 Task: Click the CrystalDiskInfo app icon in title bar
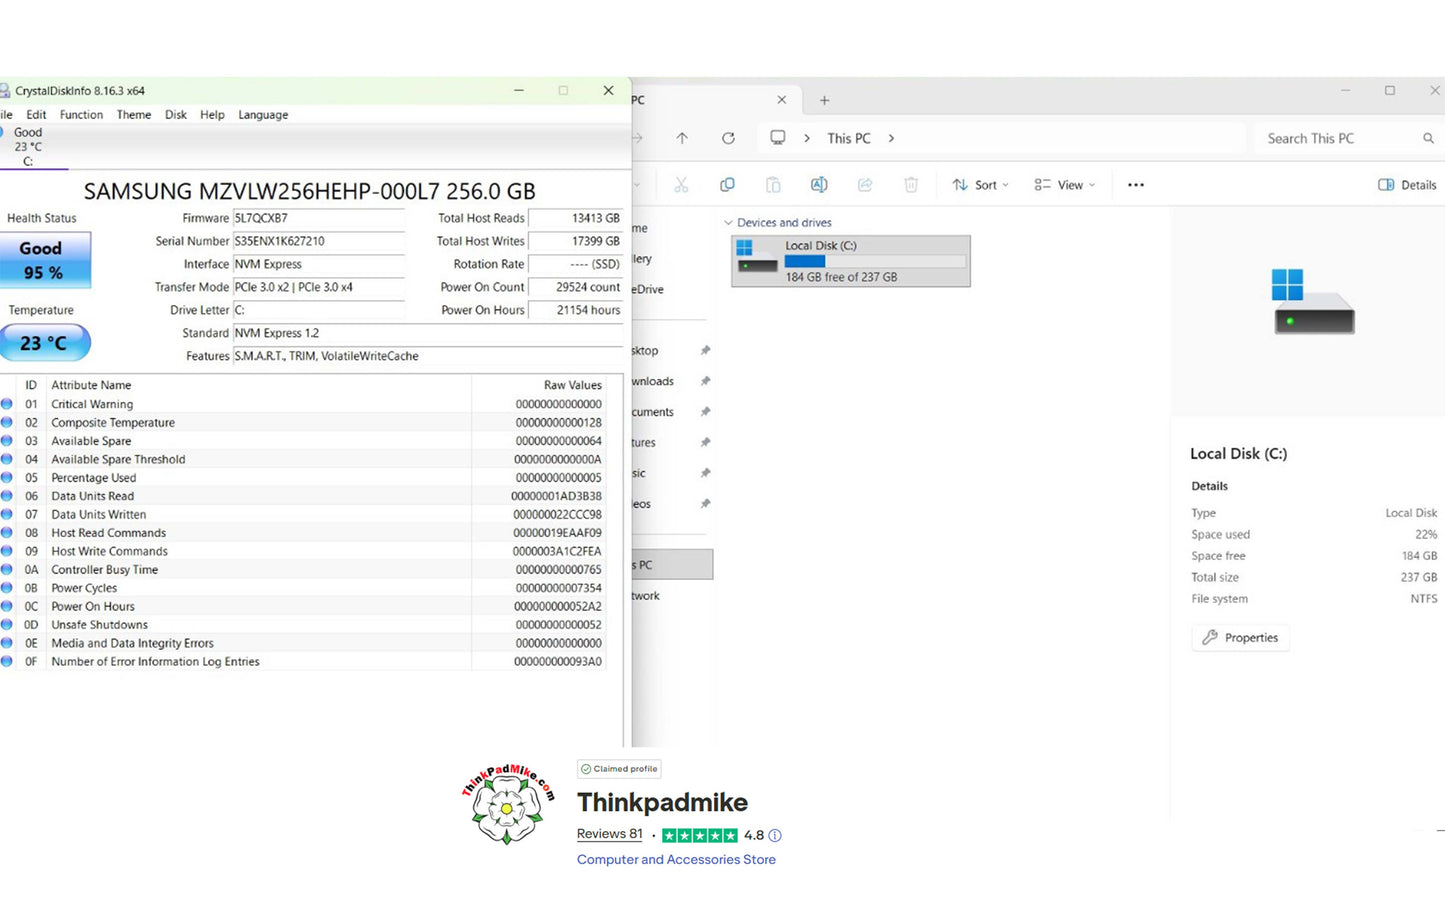pyautogui.click(x=4, y=91)
